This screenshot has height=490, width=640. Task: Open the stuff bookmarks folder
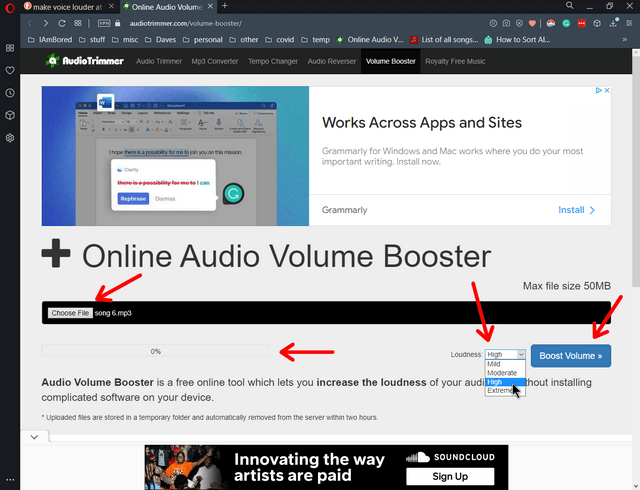92,40
